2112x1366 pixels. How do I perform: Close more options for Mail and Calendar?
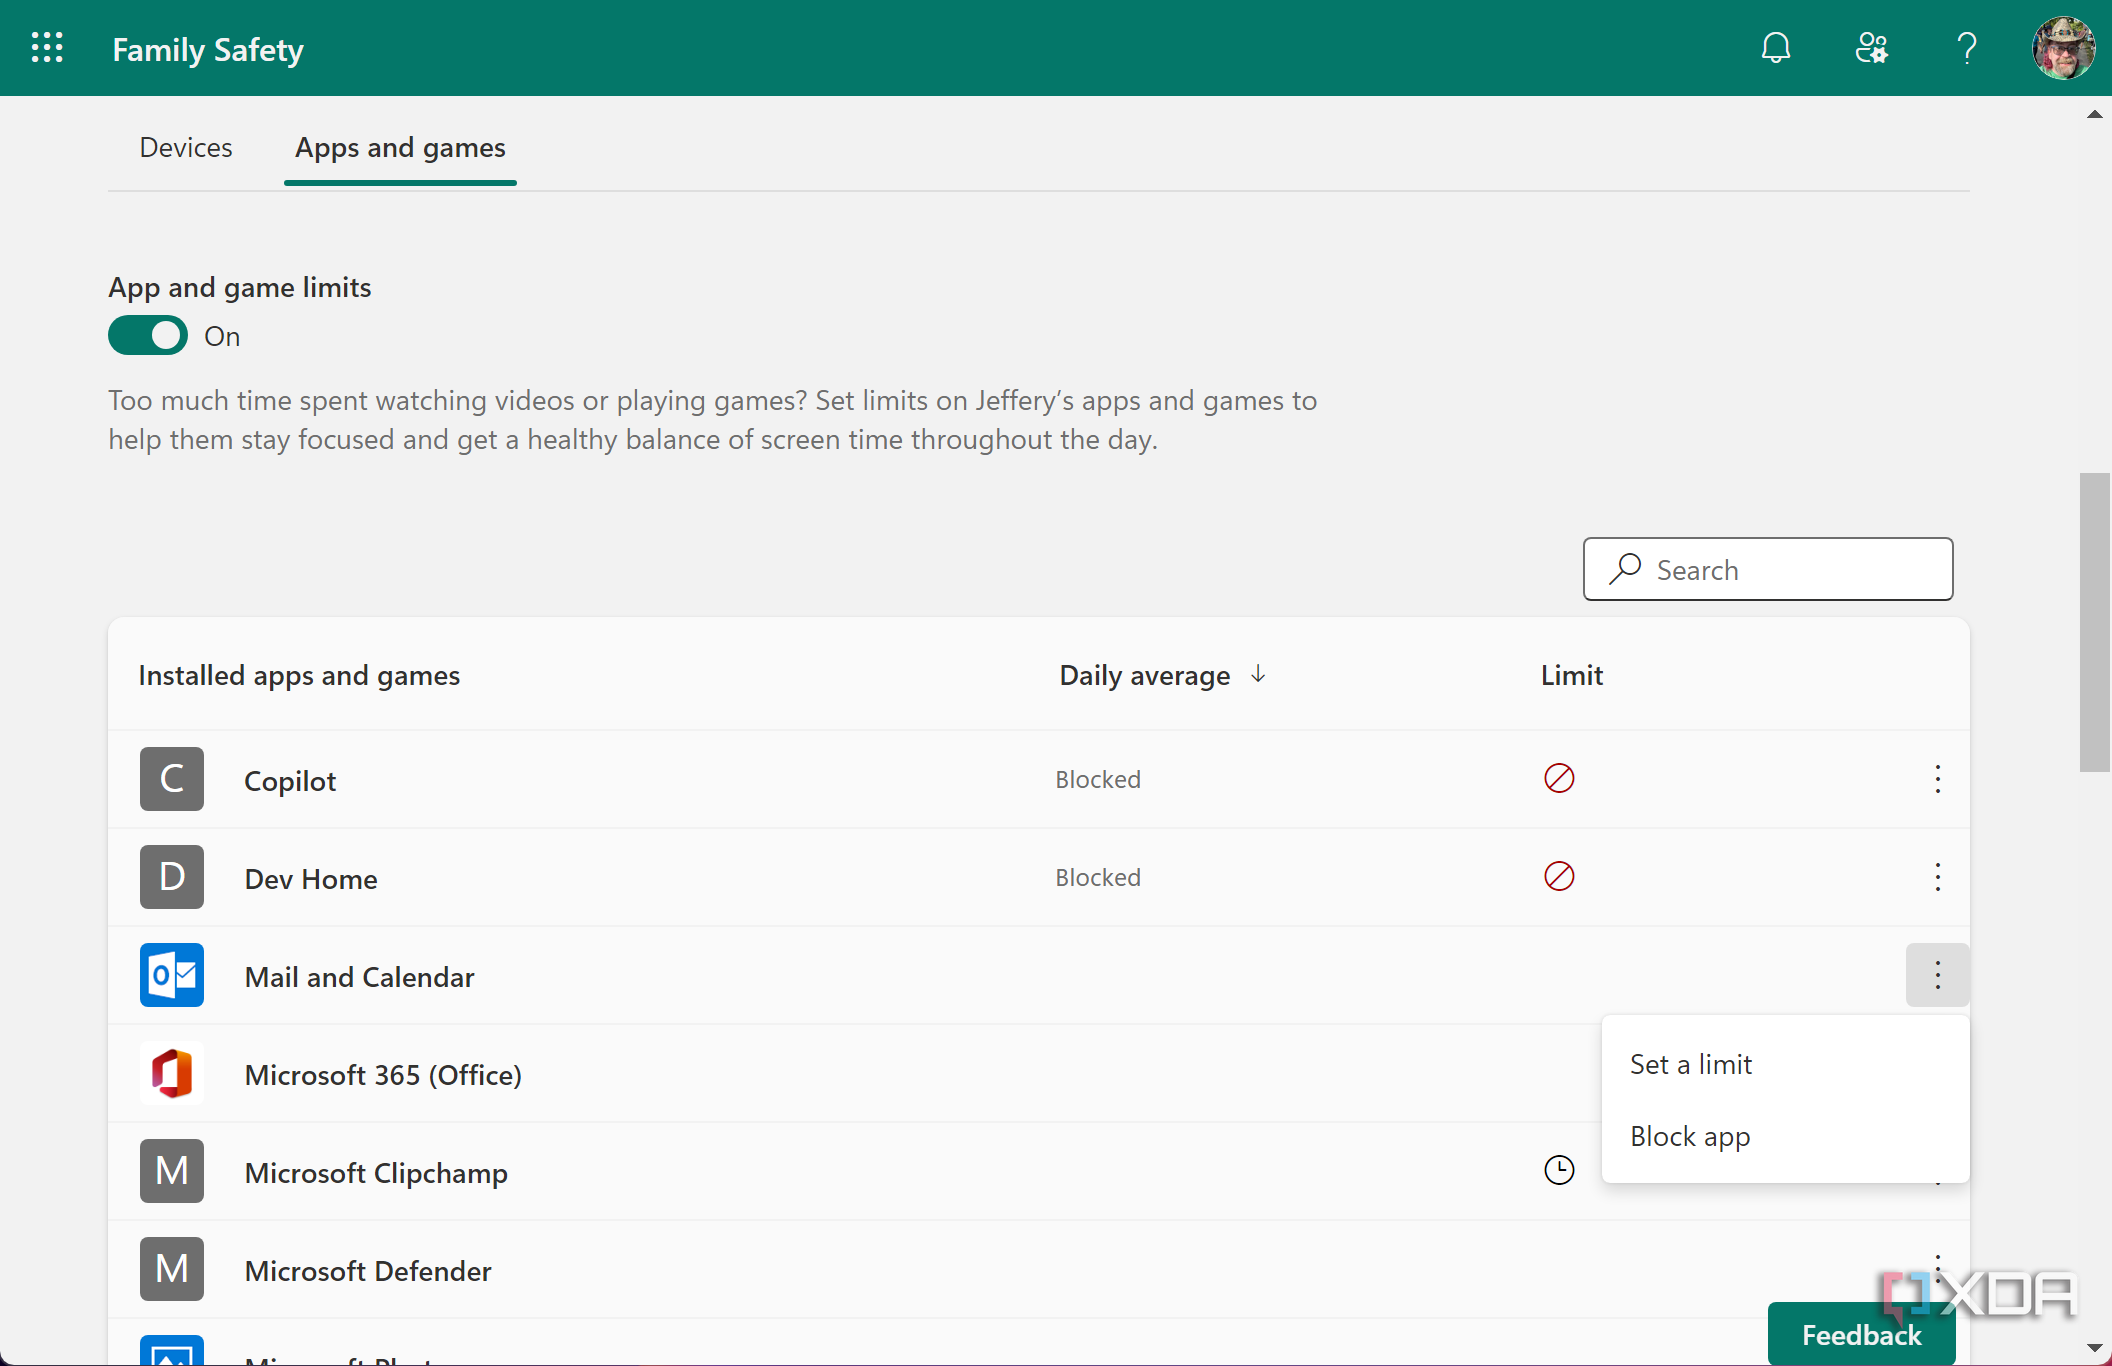pos(1937,975)
